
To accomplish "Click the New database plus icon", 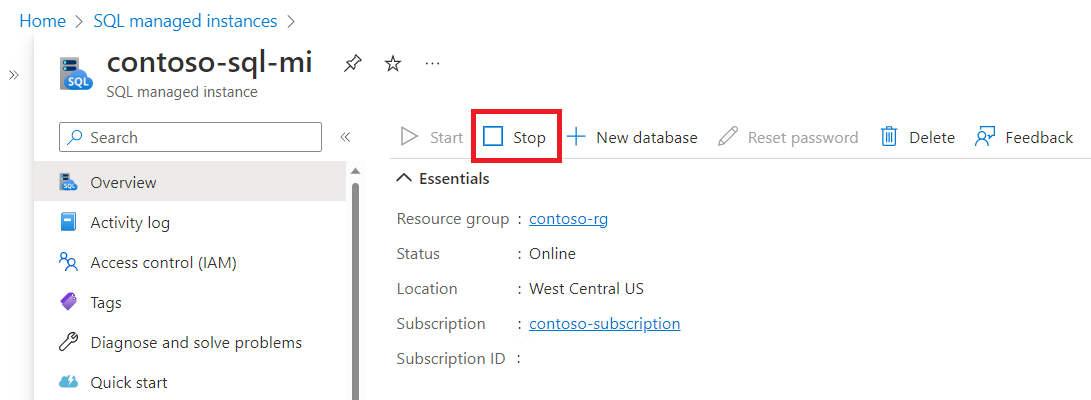I will [x=577, y=137].
